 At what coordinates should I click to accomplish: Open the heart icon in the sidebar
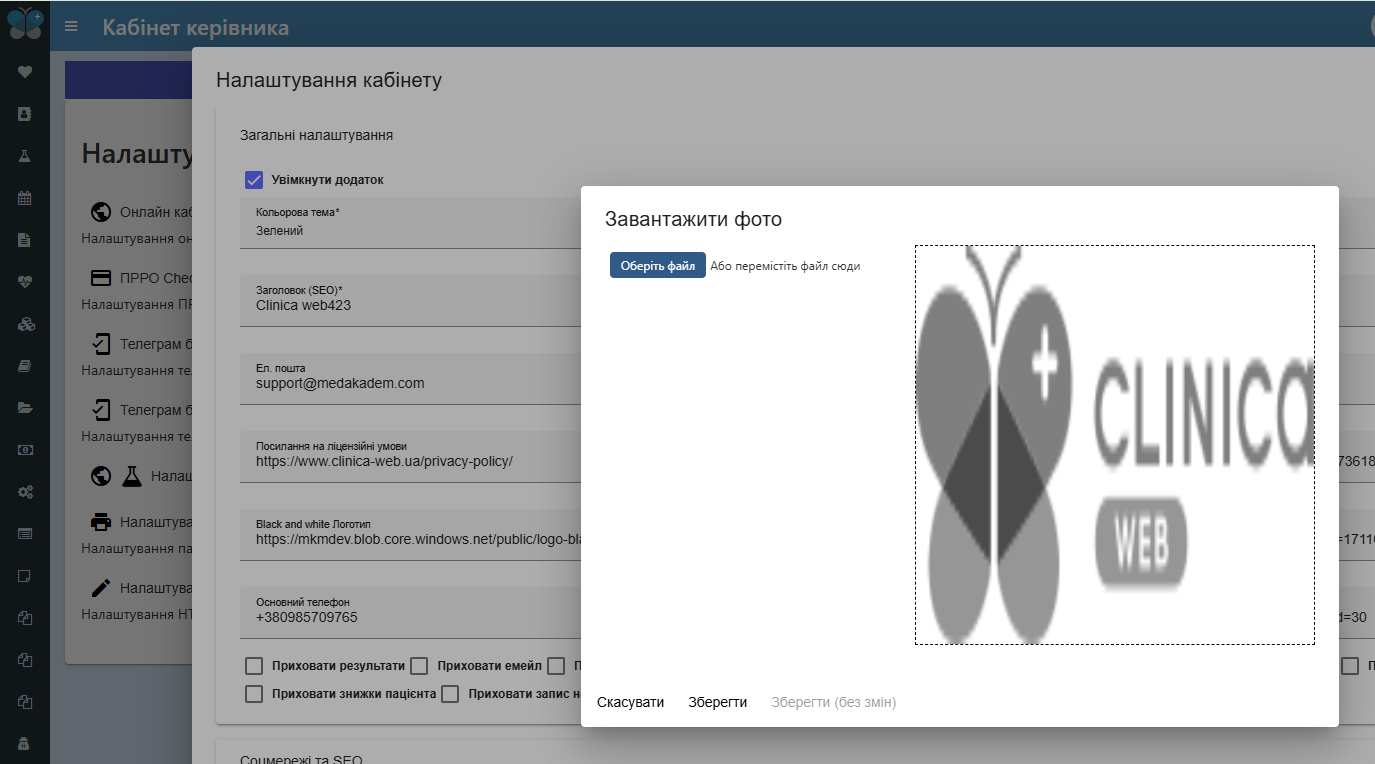pos(25,72)
